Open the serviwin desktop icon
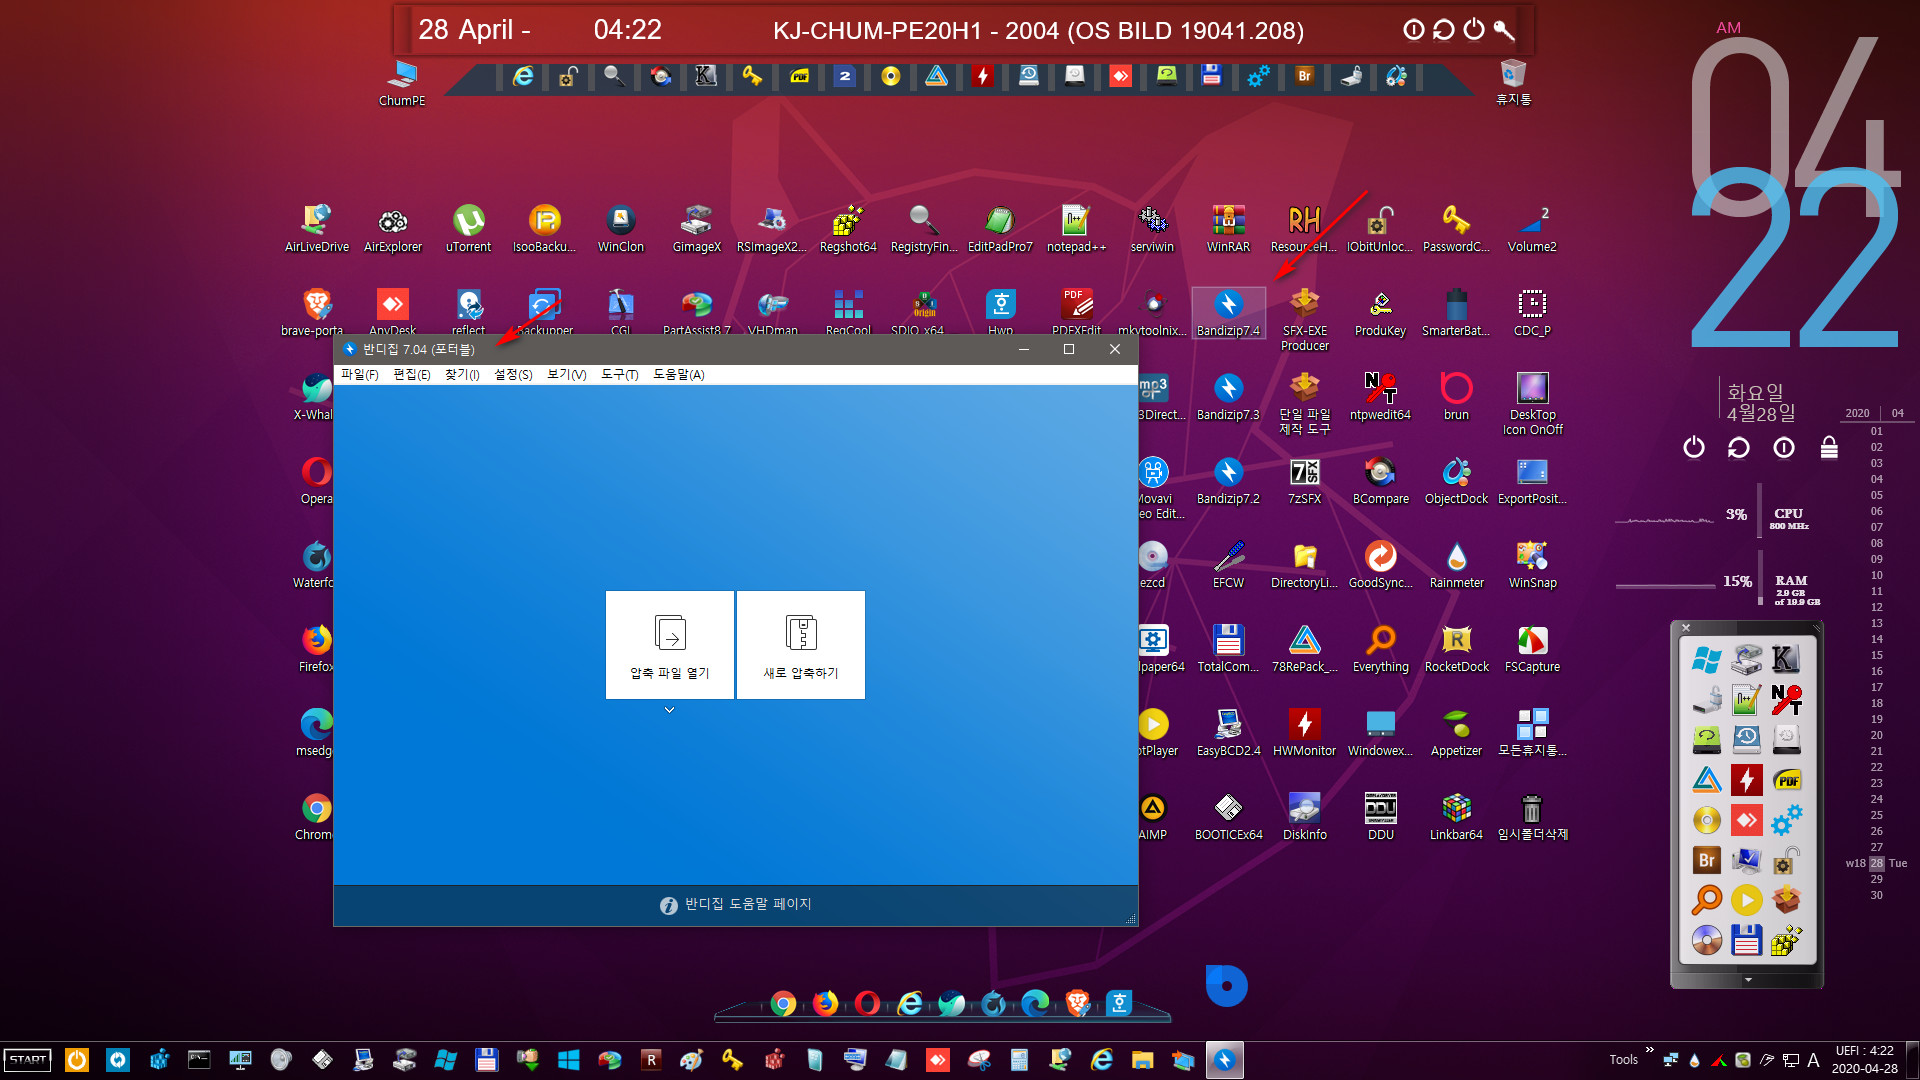This screenshot has height=1080, width=1920. pos(1152,228)
